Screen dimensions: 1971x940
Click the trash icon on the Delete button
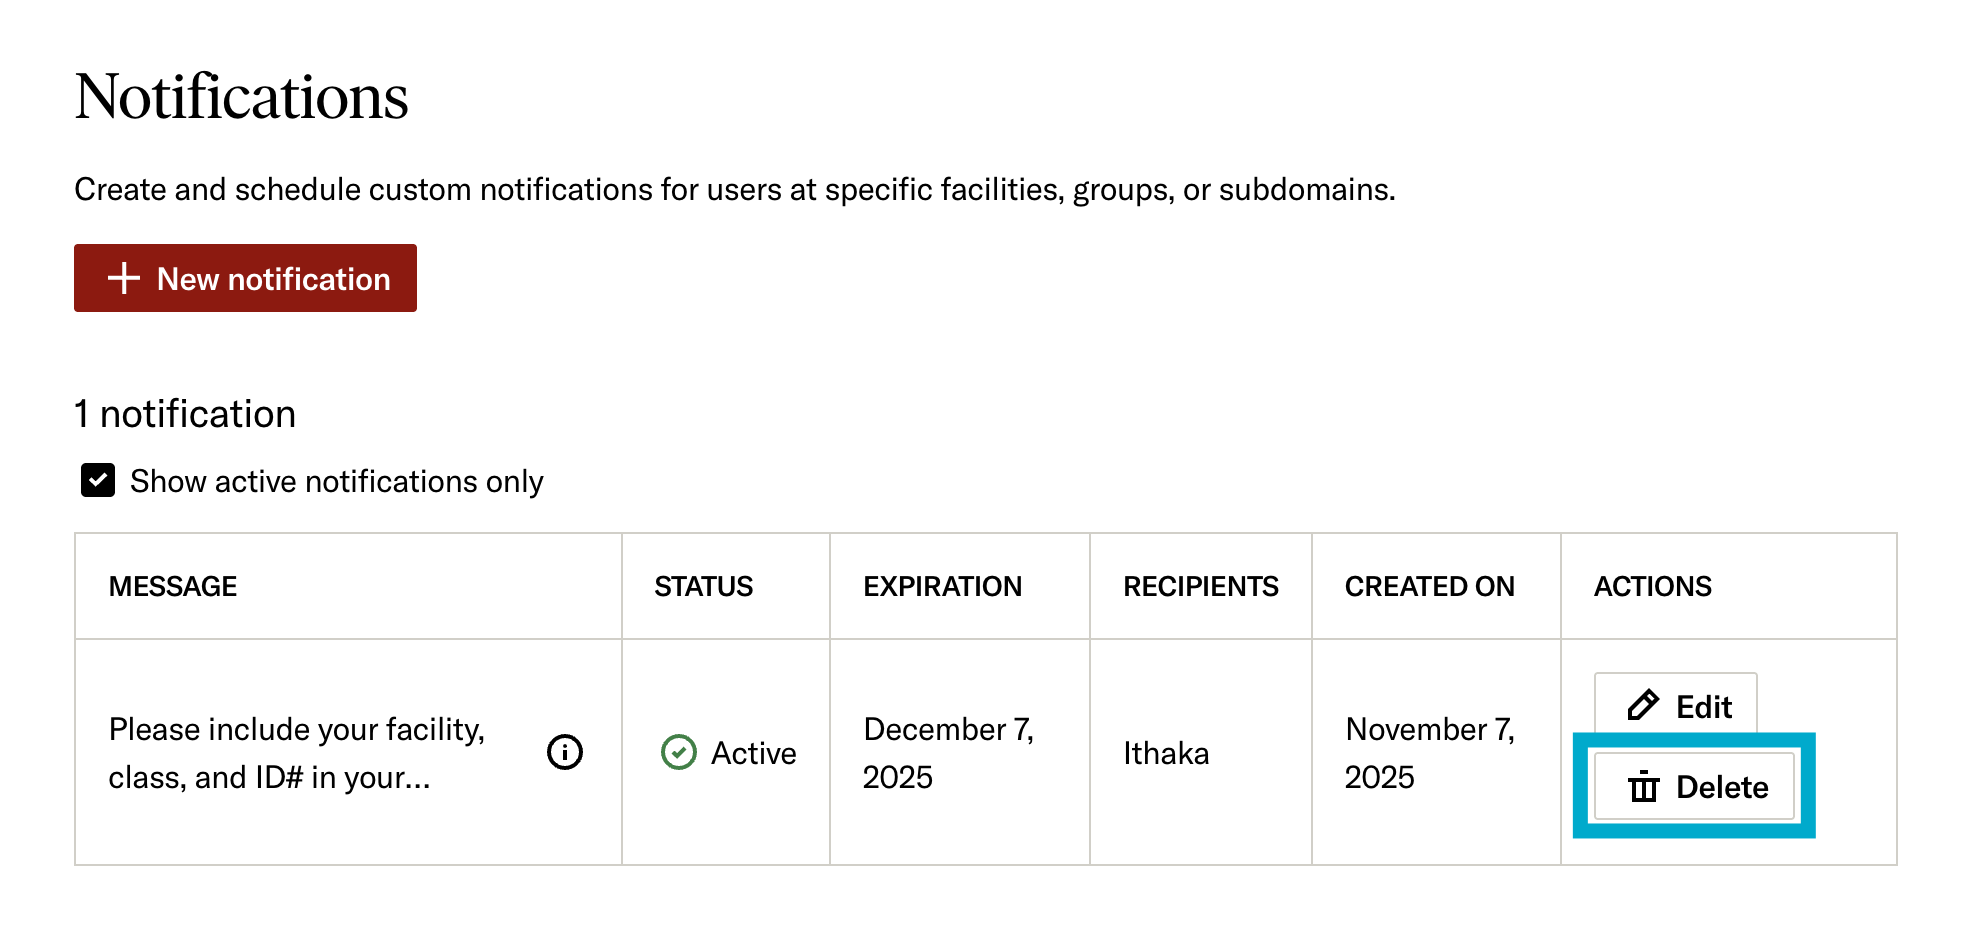(x=1644, y=787)
